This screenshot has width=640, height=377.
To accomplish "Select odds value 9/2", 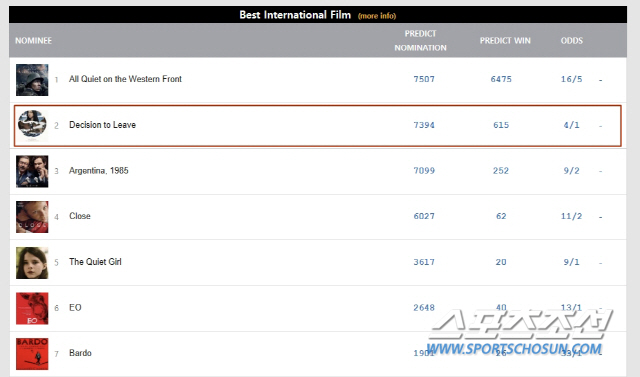I will tap(571, 171).
